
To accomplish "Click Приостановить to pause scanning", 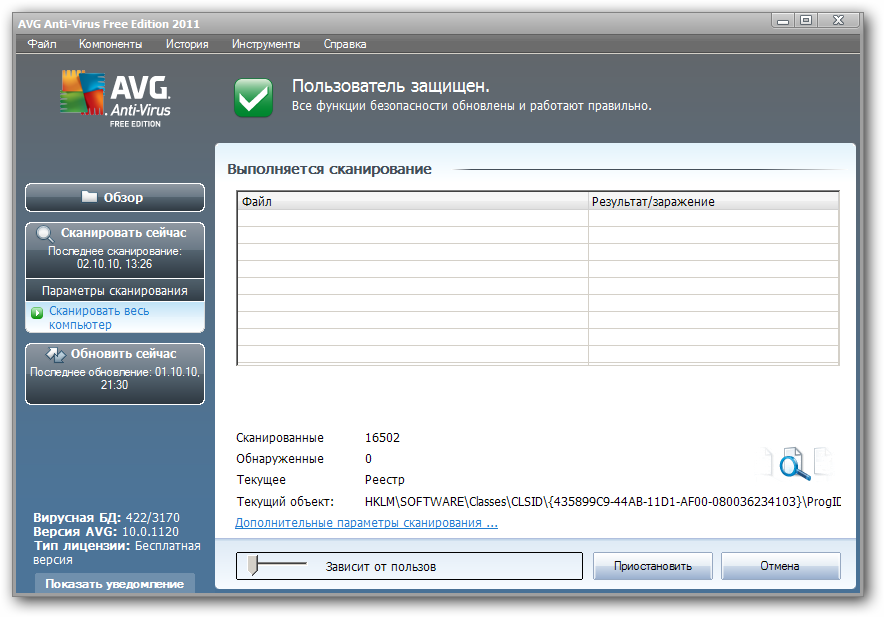I will [653, 566].
